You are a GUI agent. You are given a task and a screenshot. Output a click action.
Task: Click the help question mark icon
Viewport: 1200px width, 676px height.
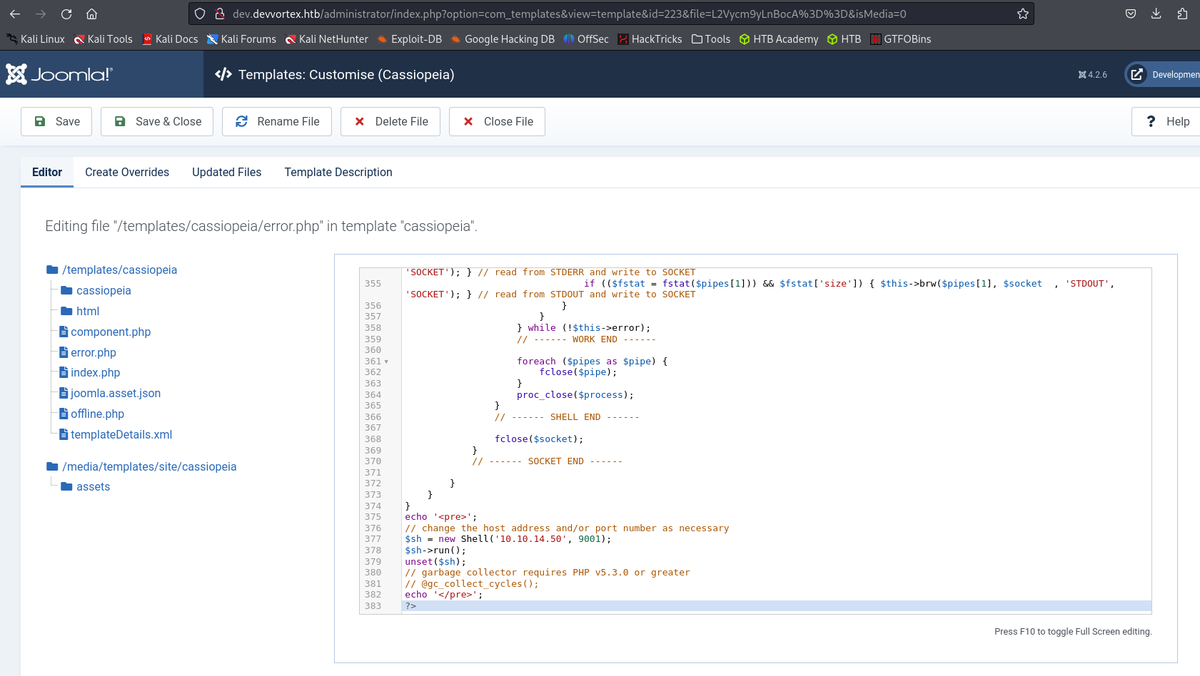pos(1152,121)
